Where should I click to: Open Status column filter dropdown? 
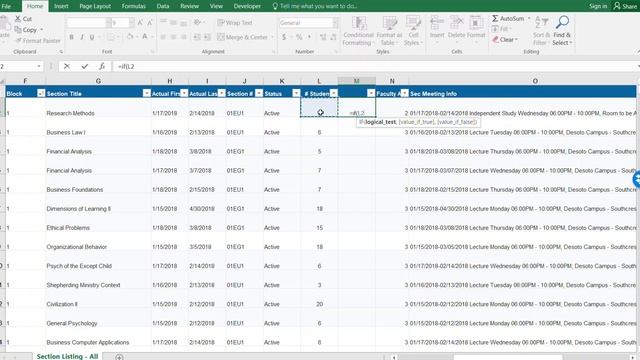(x=296, y=93)
